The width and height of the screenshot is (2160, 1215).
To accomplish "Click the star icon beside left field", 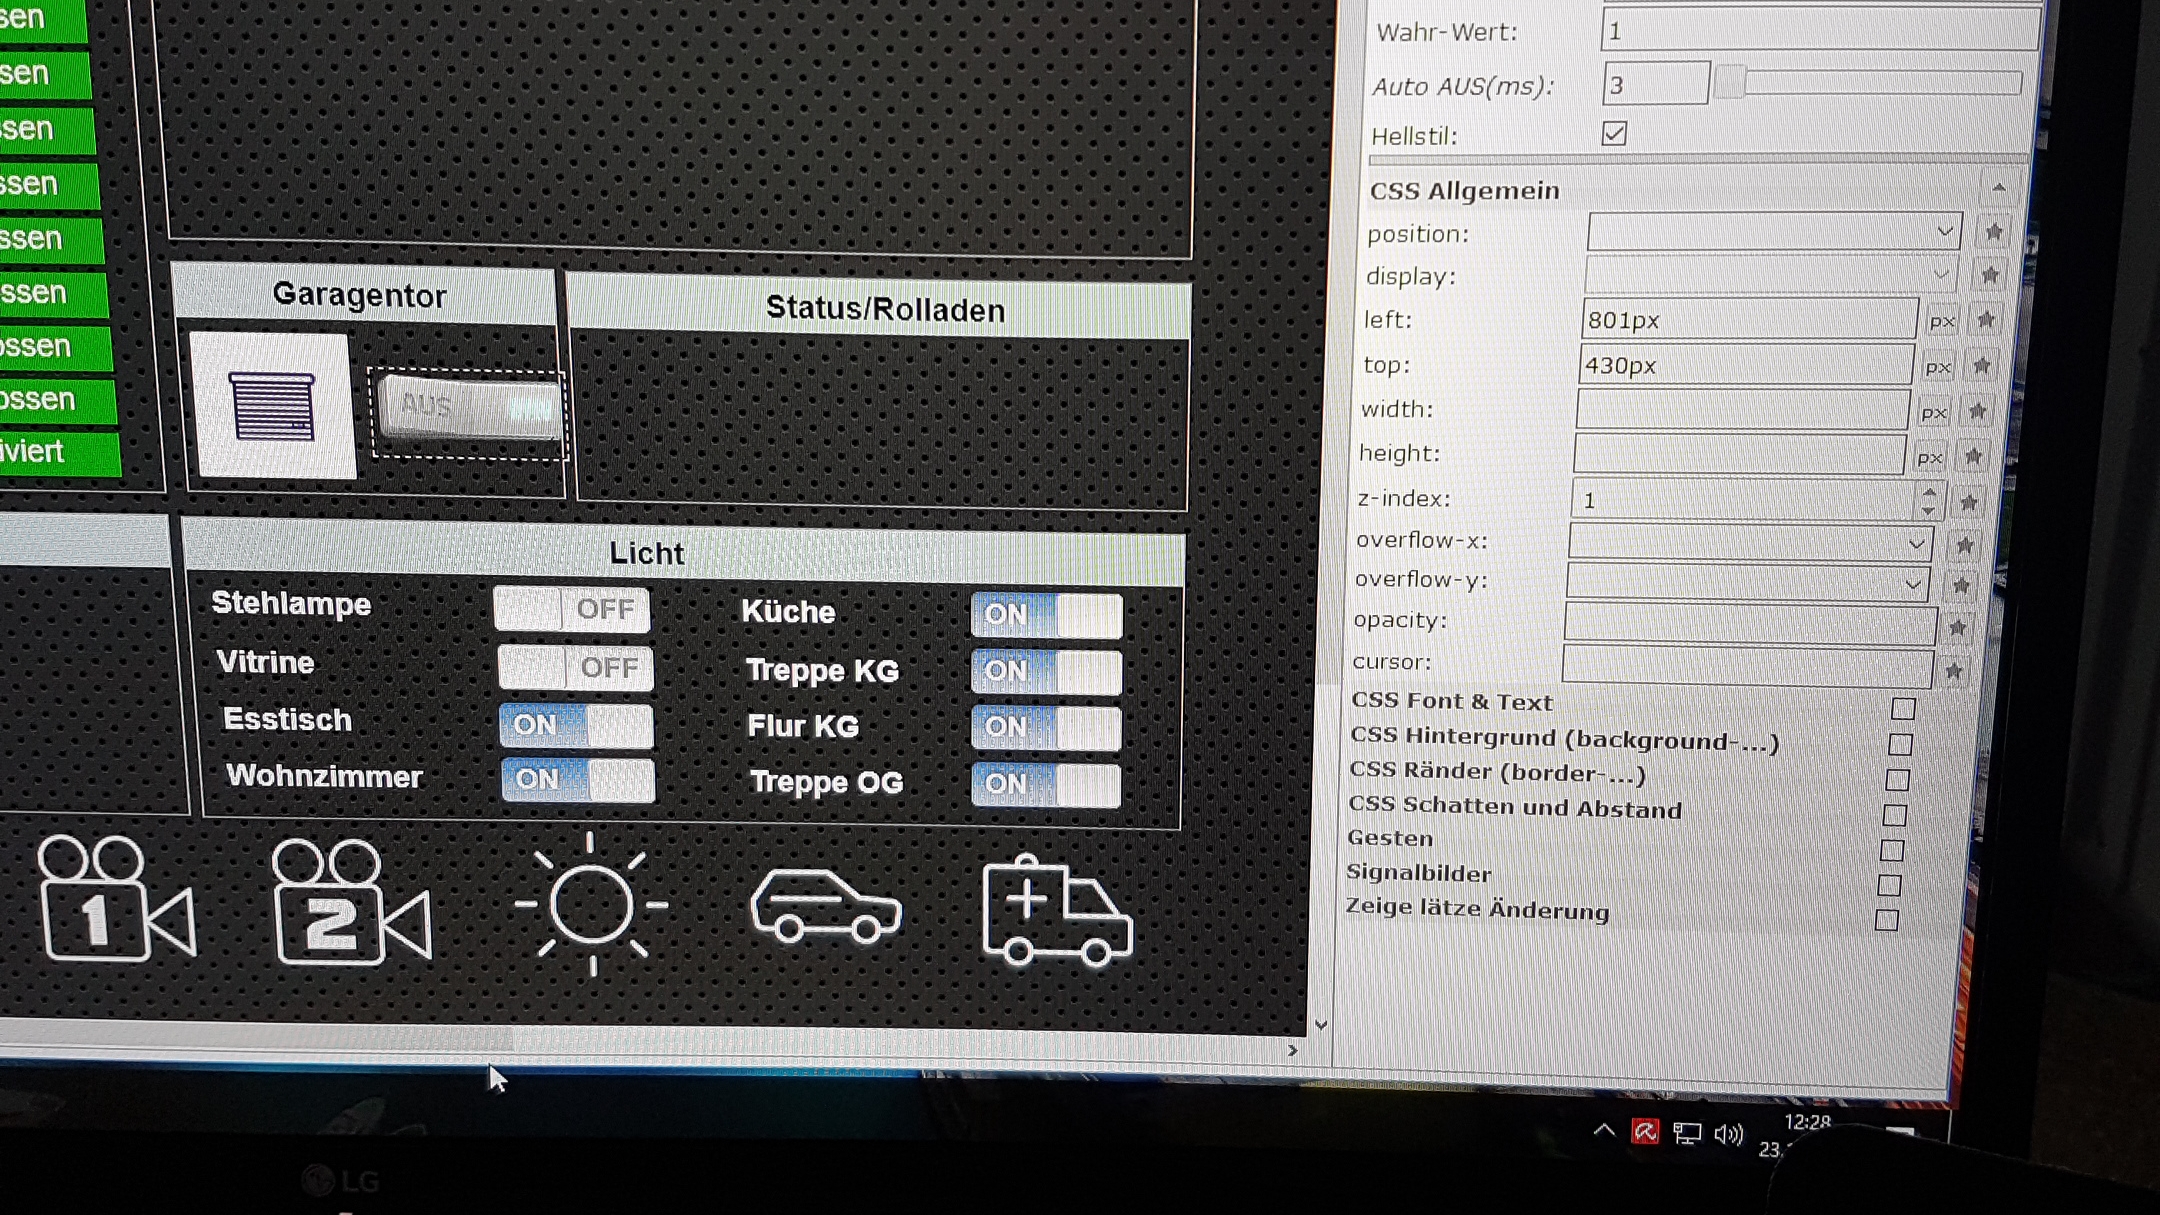I will click(x=1986, y=320).
